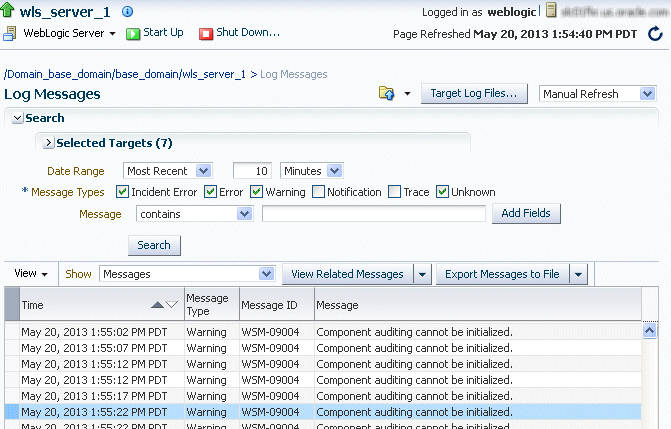Click the Start Up green icon

[133, 33]
